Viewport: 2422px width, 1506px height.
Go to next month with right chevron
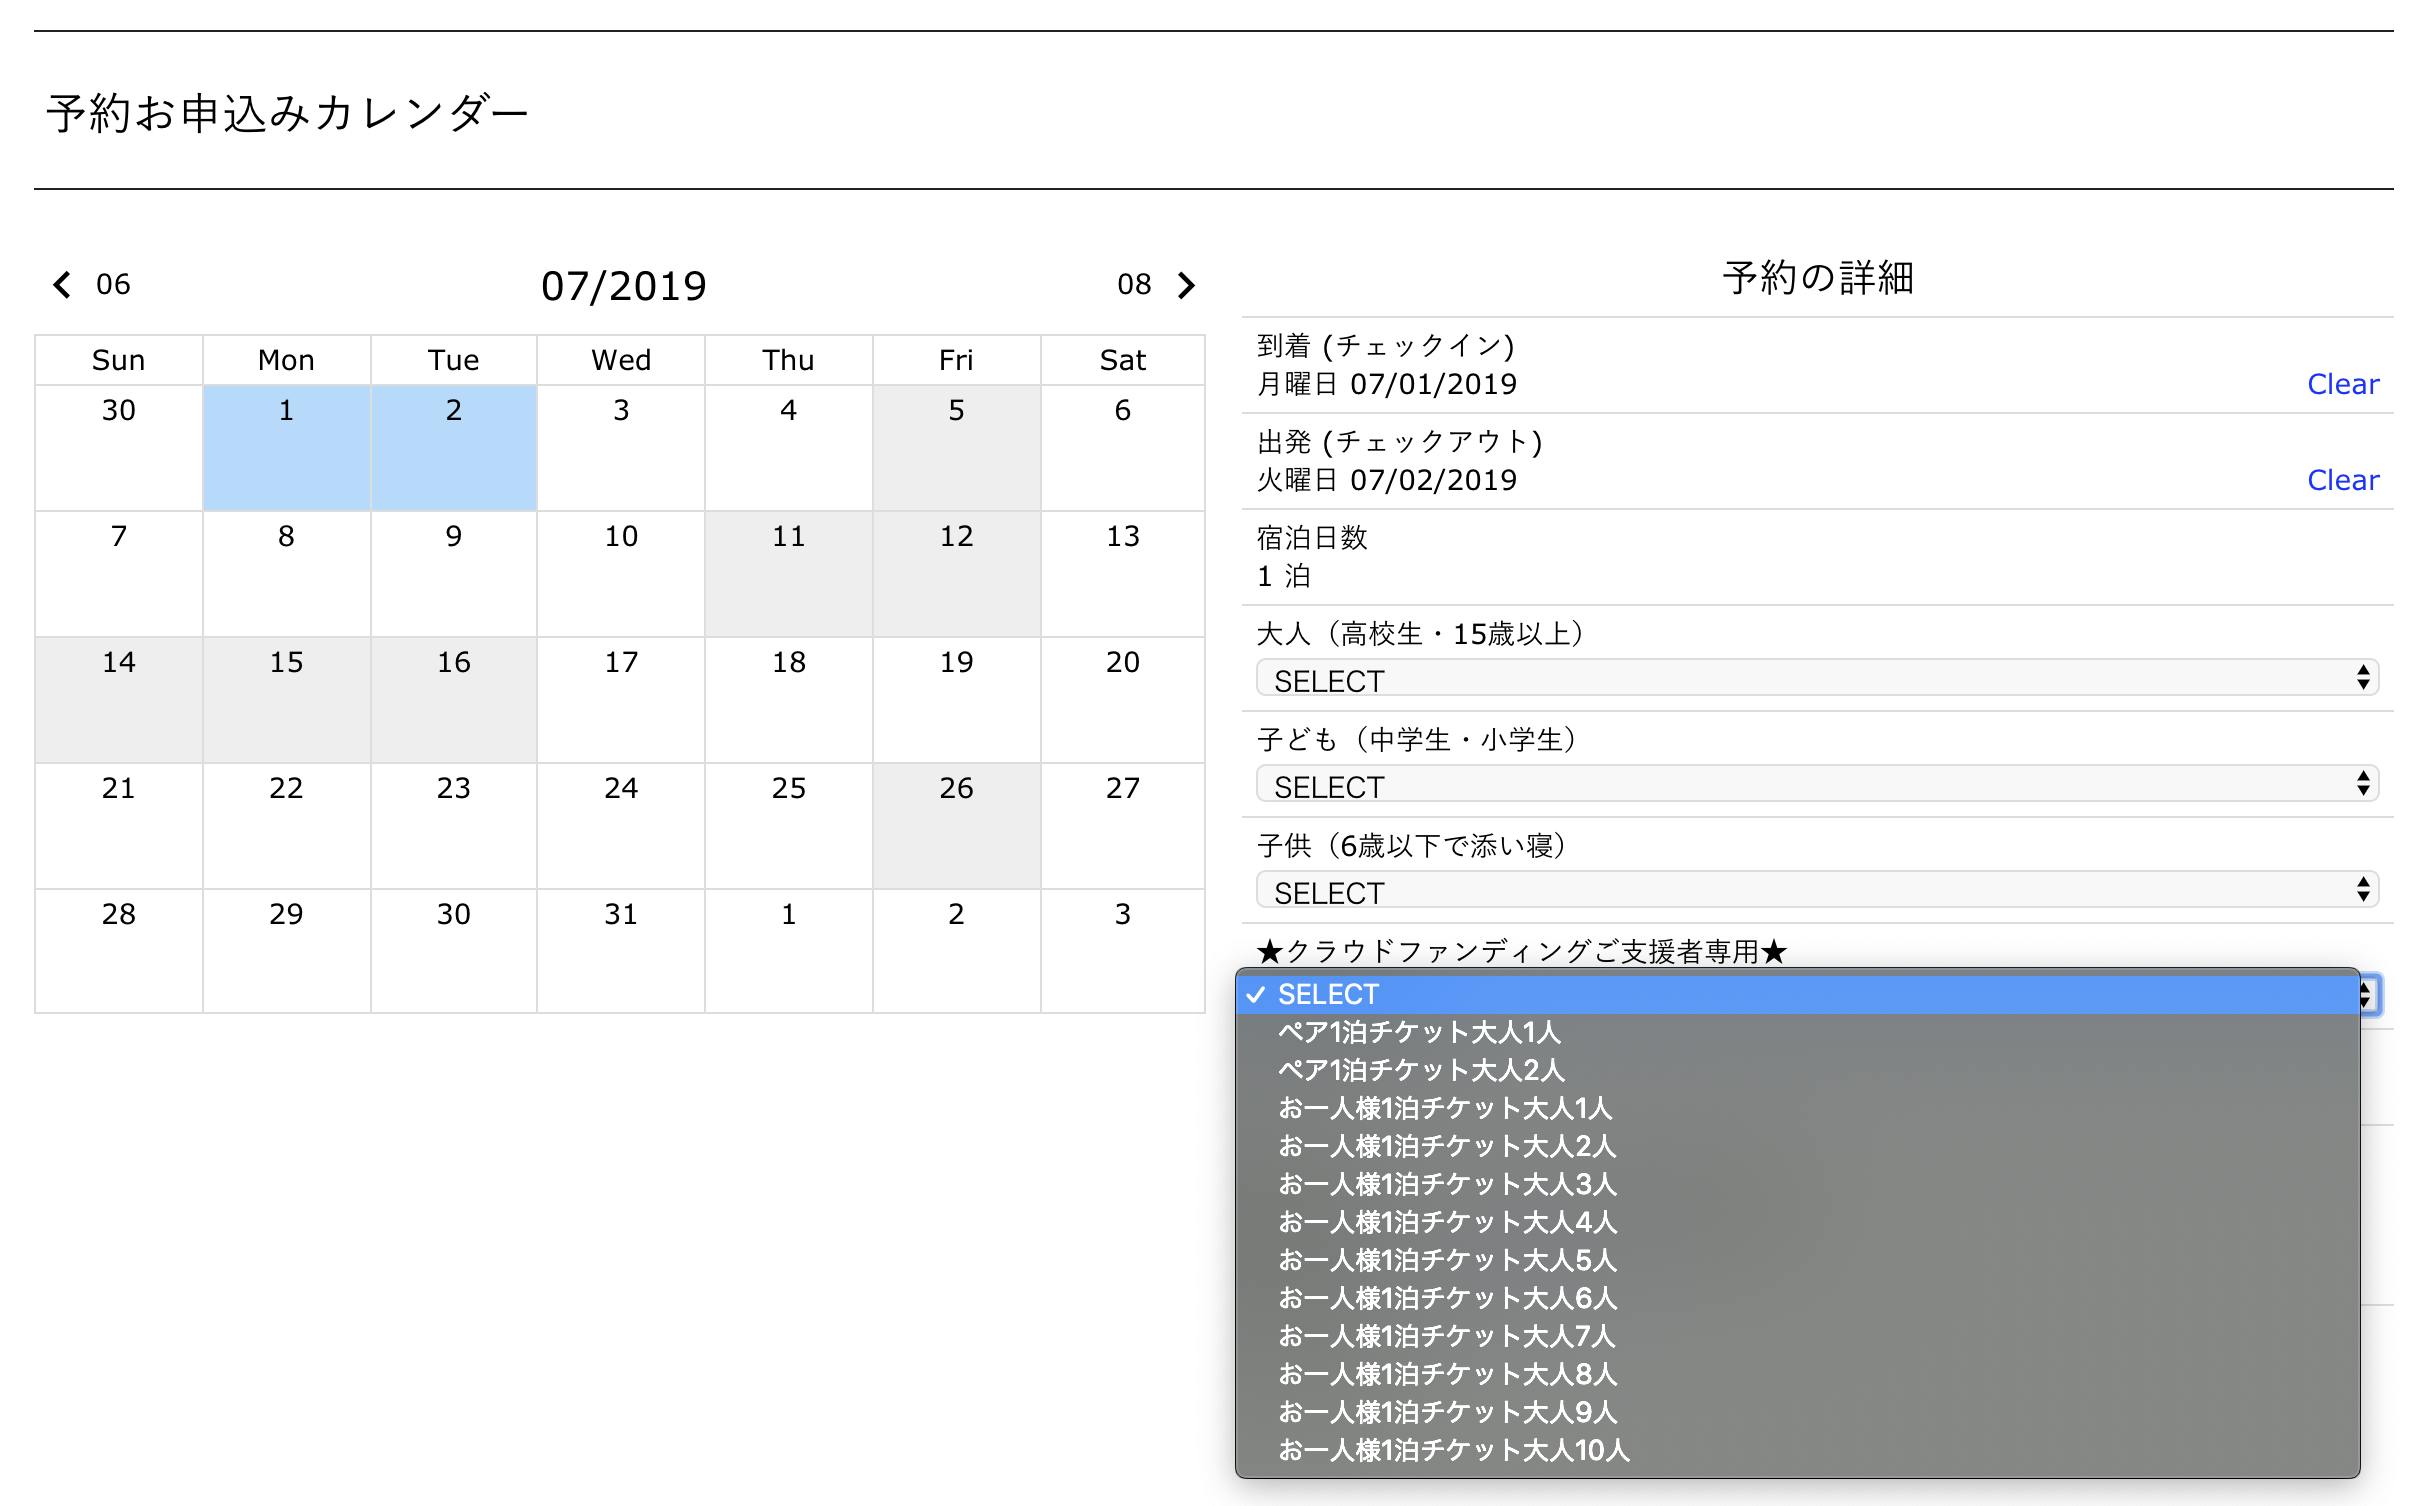[x=1186, y=285]
